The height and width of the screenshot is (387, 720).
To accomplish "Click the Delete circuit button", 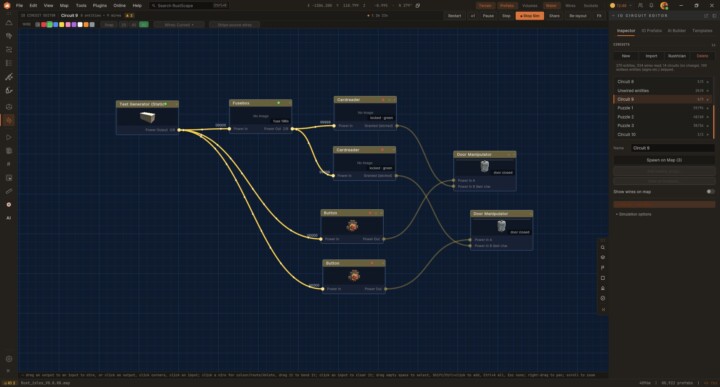I will (x=703, y=56).
